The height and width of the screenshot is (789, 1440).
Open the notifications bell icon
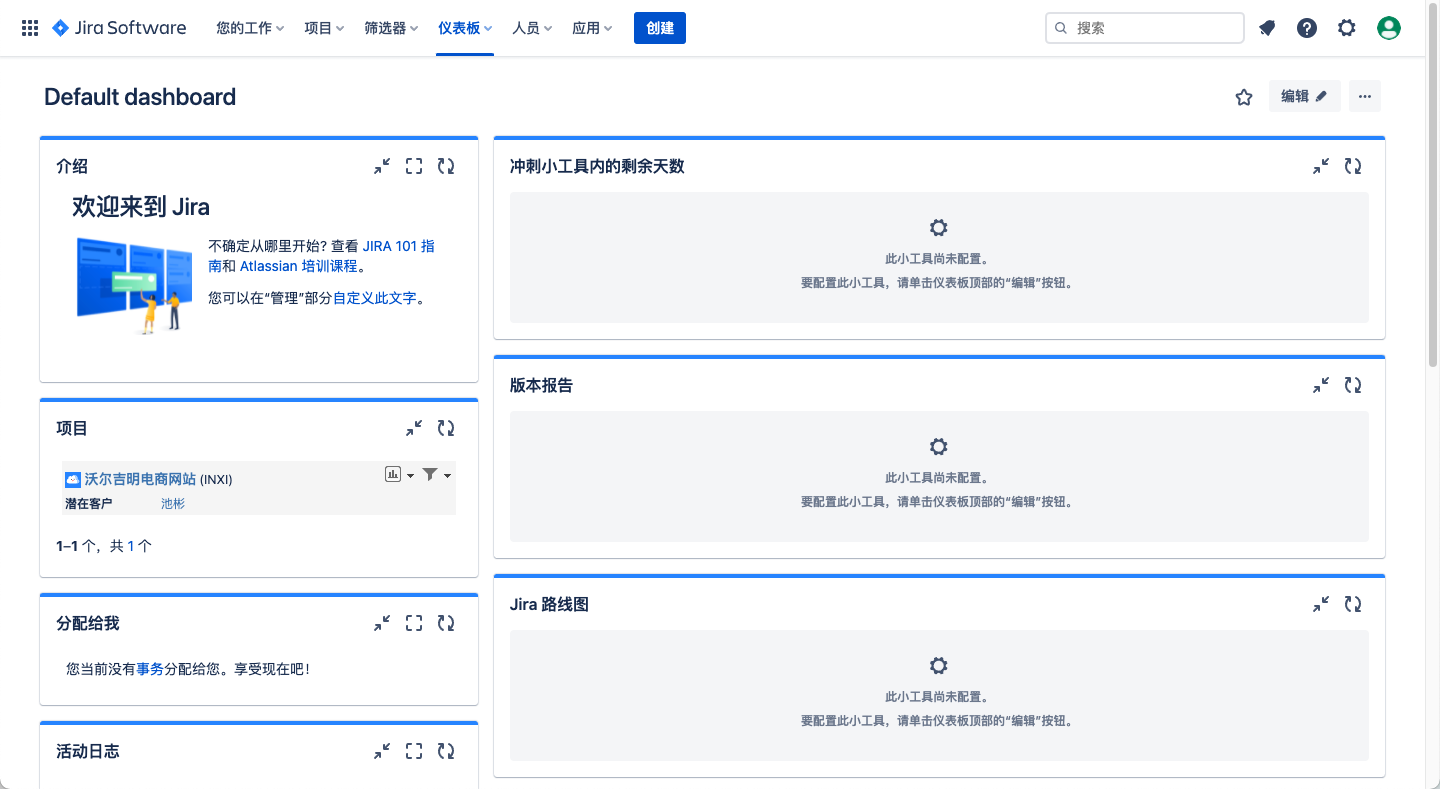click(1267, 28)
